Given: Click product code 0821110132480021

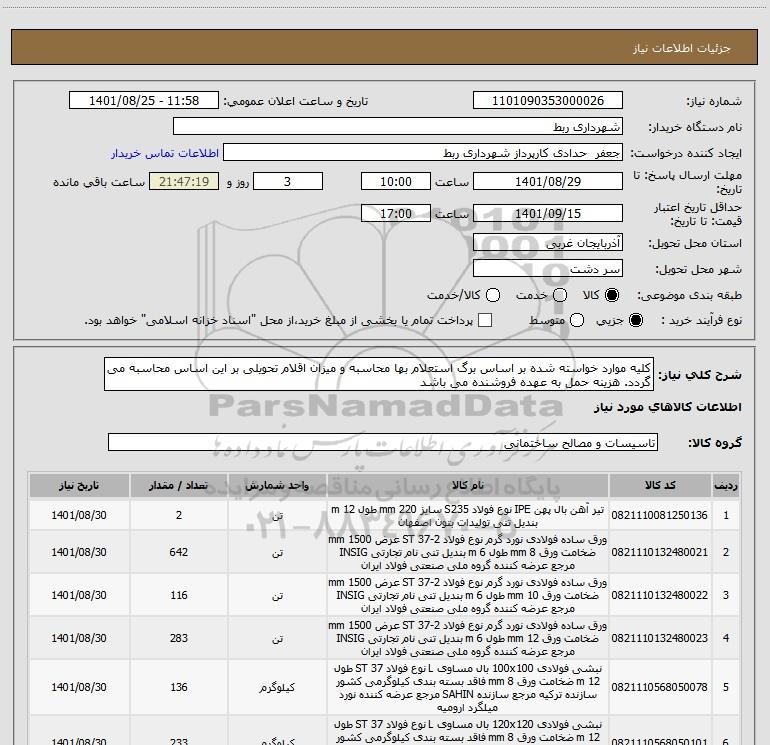Looking at the screenshot, I should pyautogui.click(x=660, y=552).
